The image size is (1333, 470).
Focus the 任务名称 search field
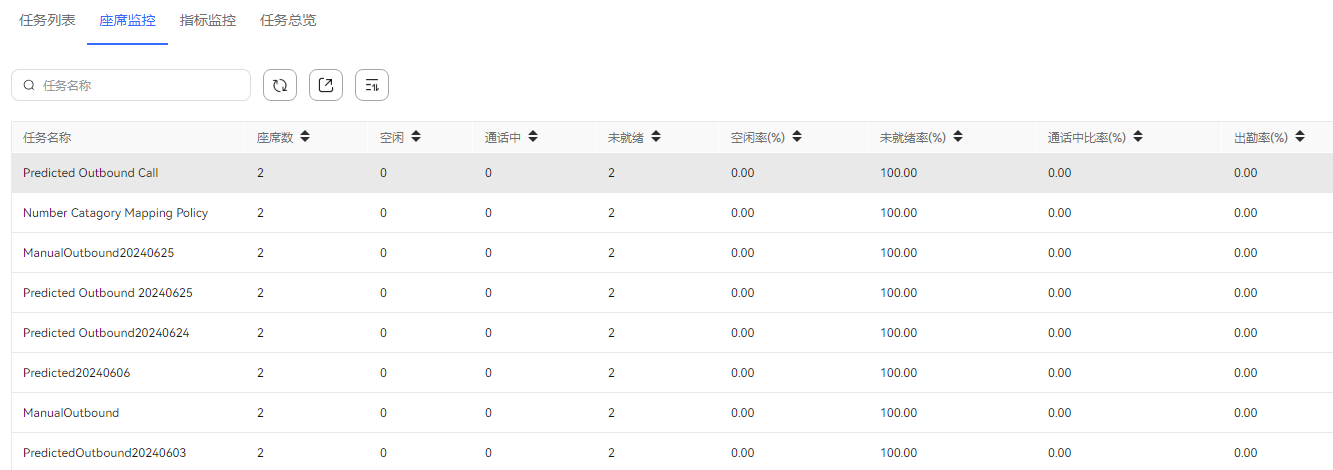[x=131, y=85]
